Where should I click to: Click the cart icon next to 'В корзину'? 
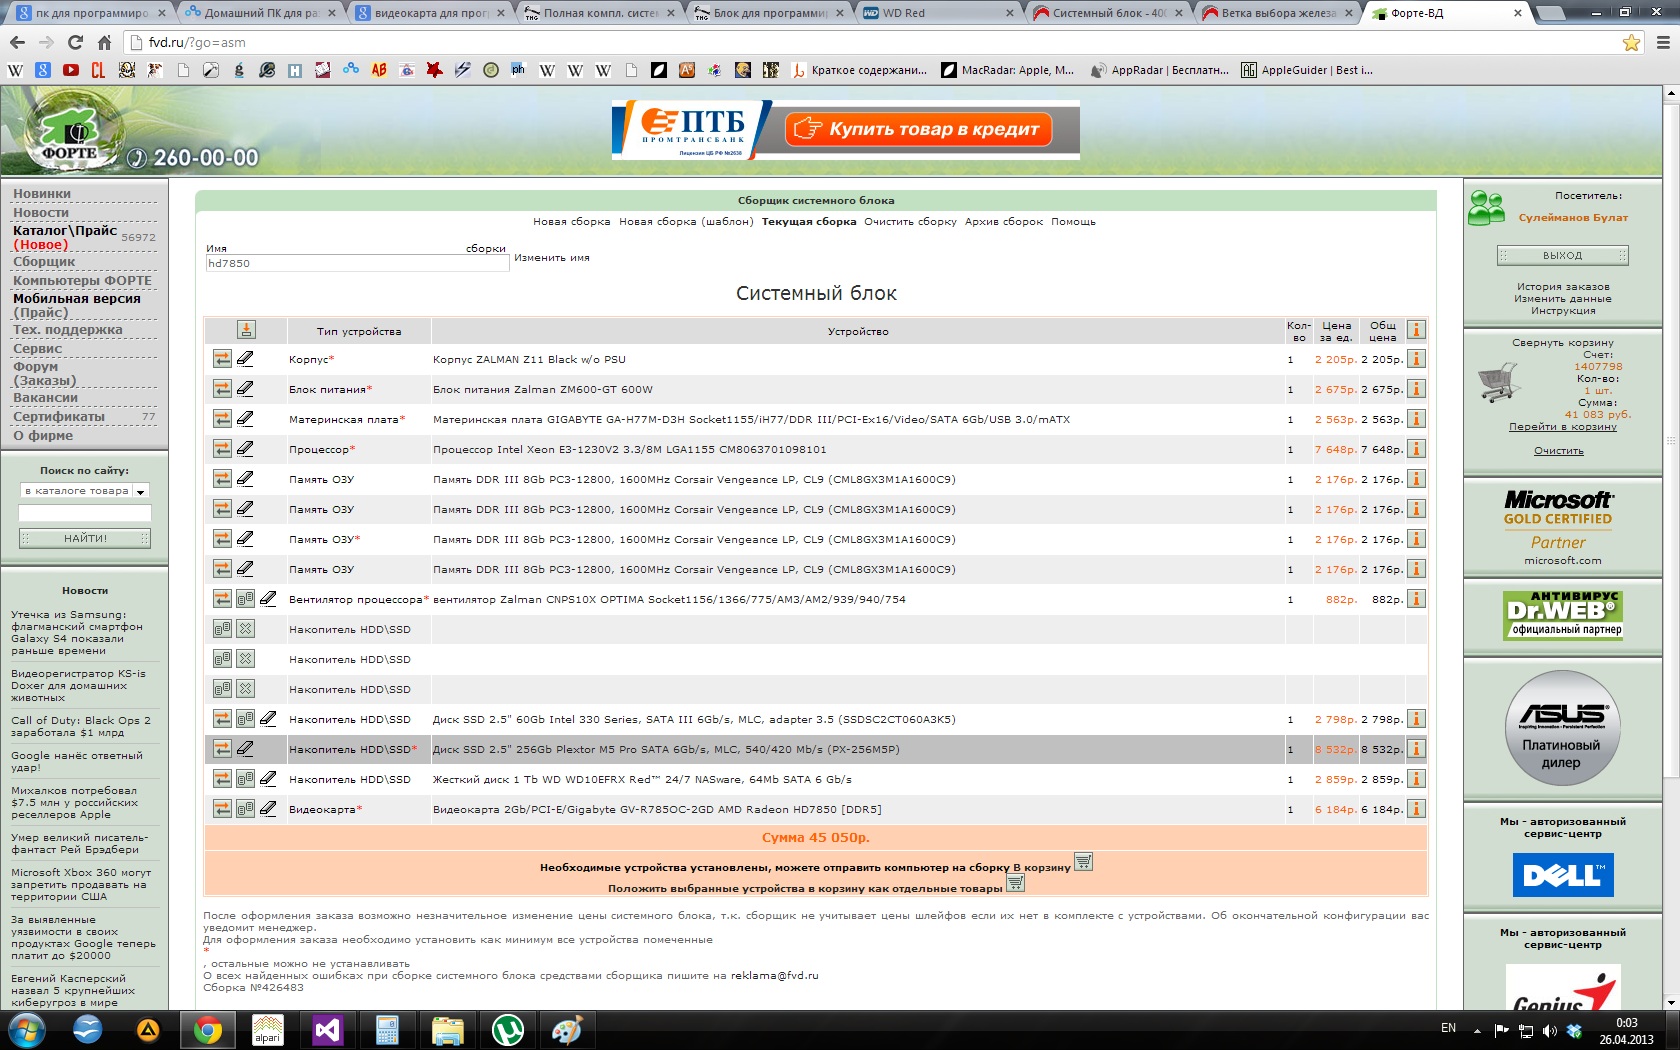[x=1083, y=862]
